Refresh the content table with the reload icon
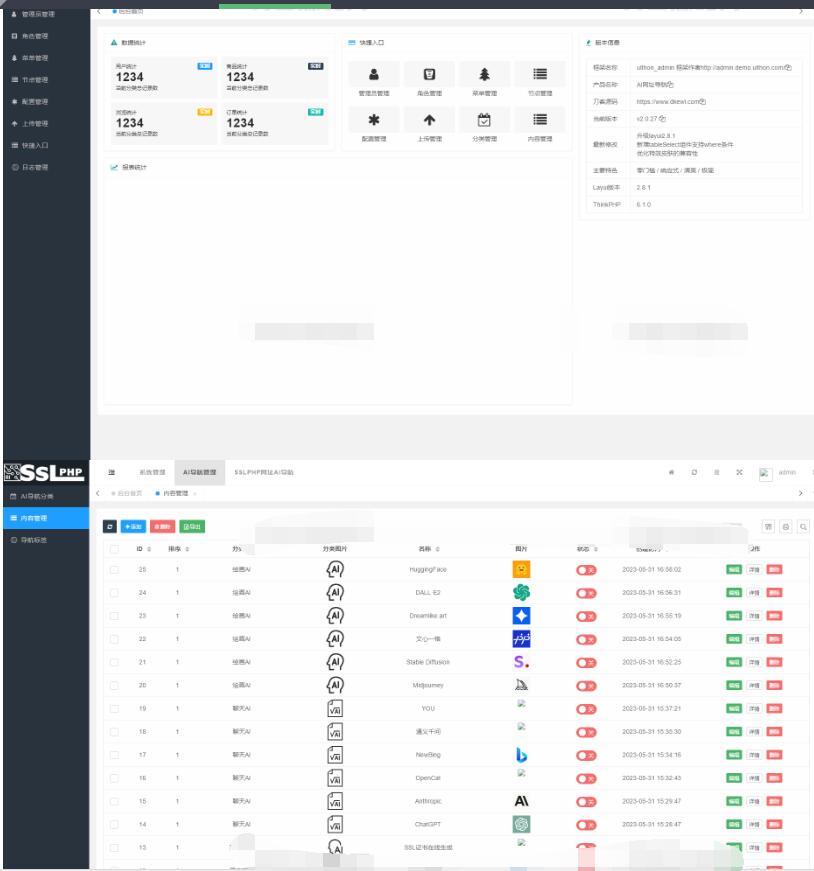814x871 pixels. (110, 528)
